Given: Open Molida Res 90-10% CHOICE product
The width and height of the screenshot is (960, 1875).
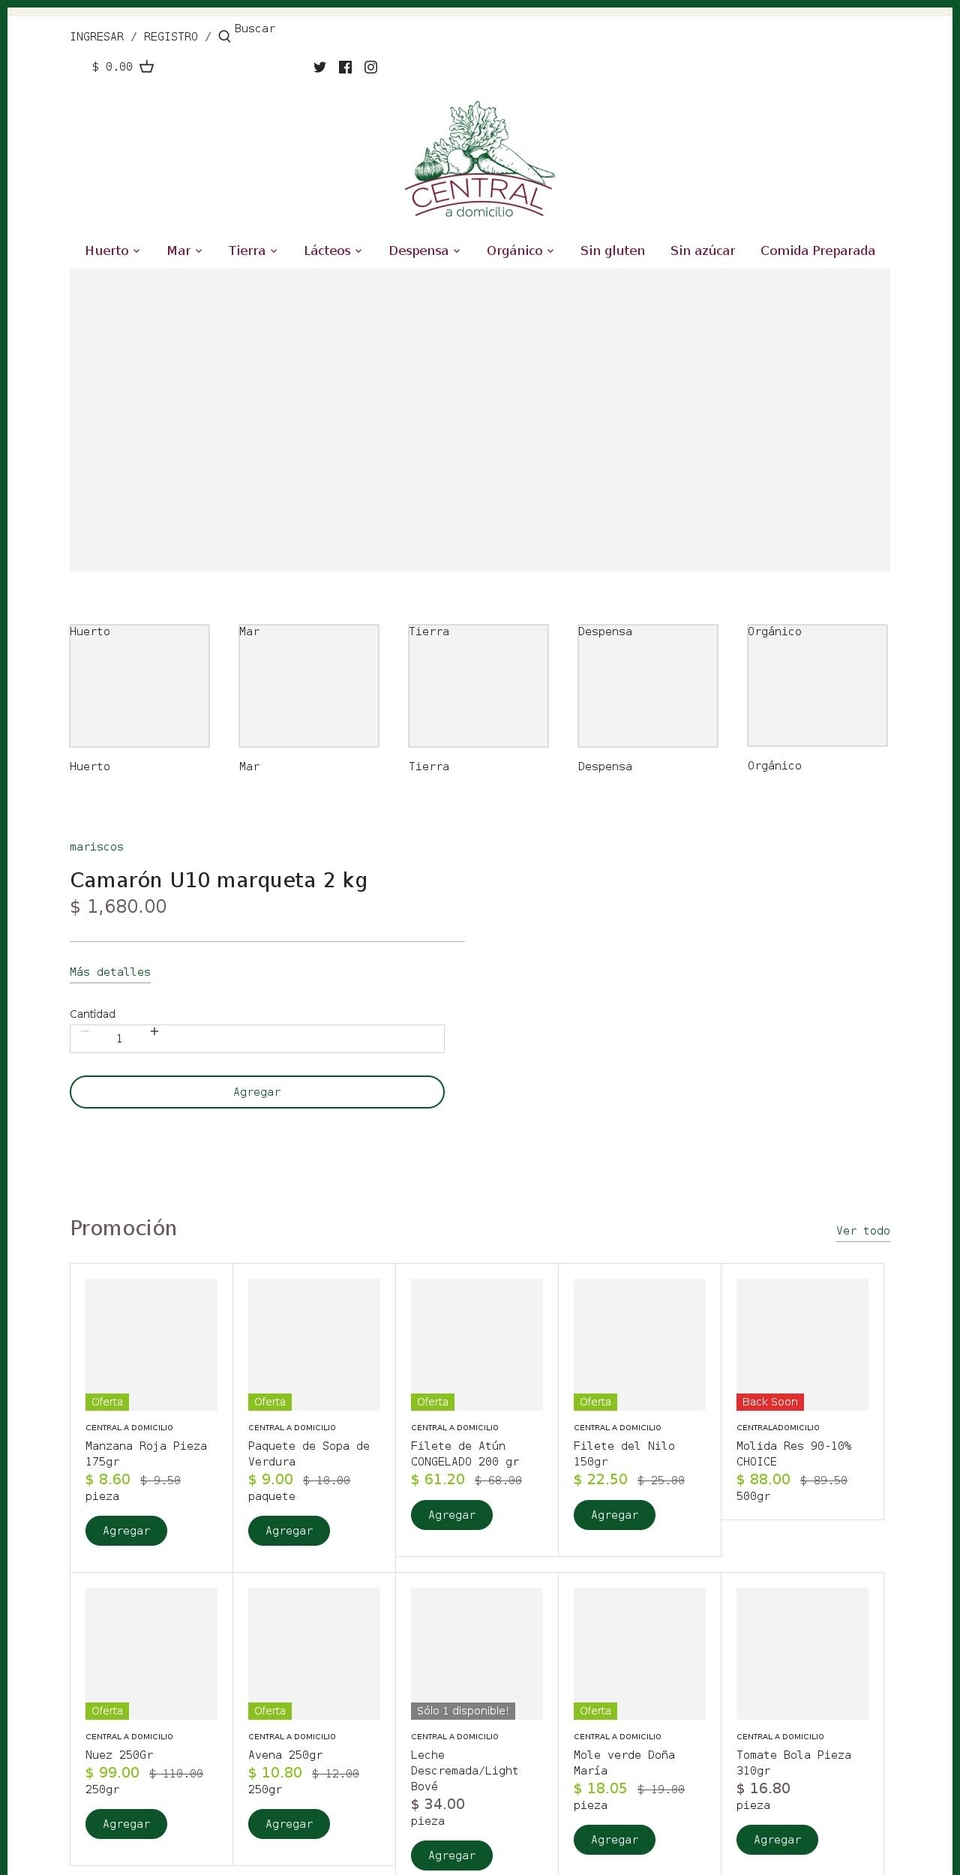Looking at the screenshot, I should point(794,1454).
